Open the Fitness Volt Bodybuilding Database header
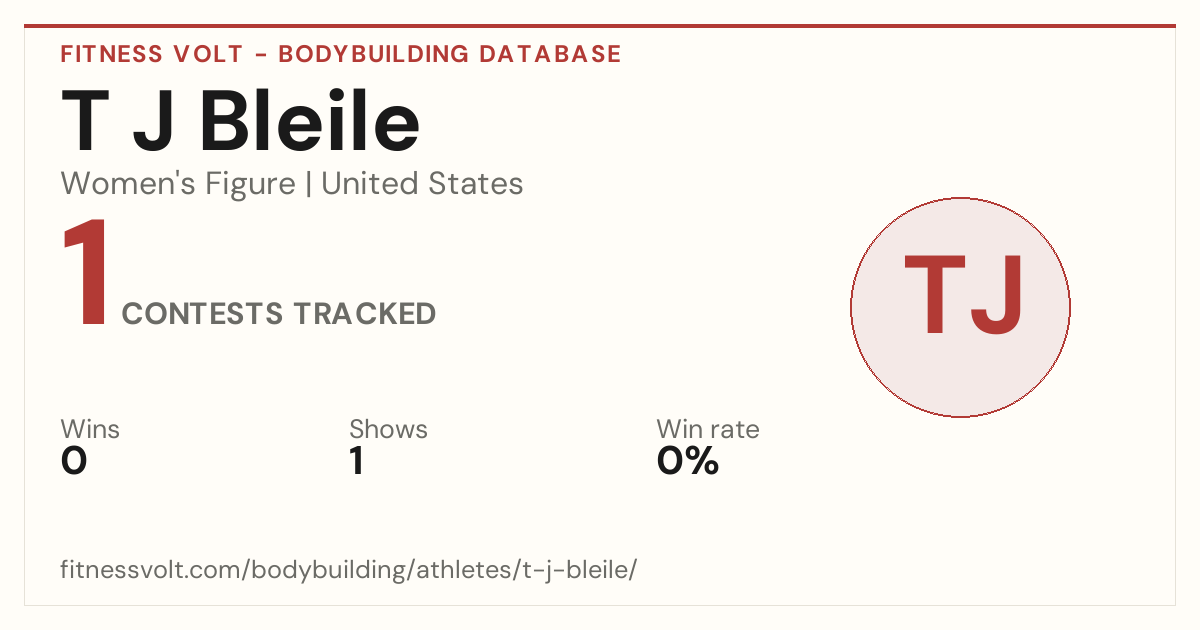1200x630 pixels. coord(341,54)
